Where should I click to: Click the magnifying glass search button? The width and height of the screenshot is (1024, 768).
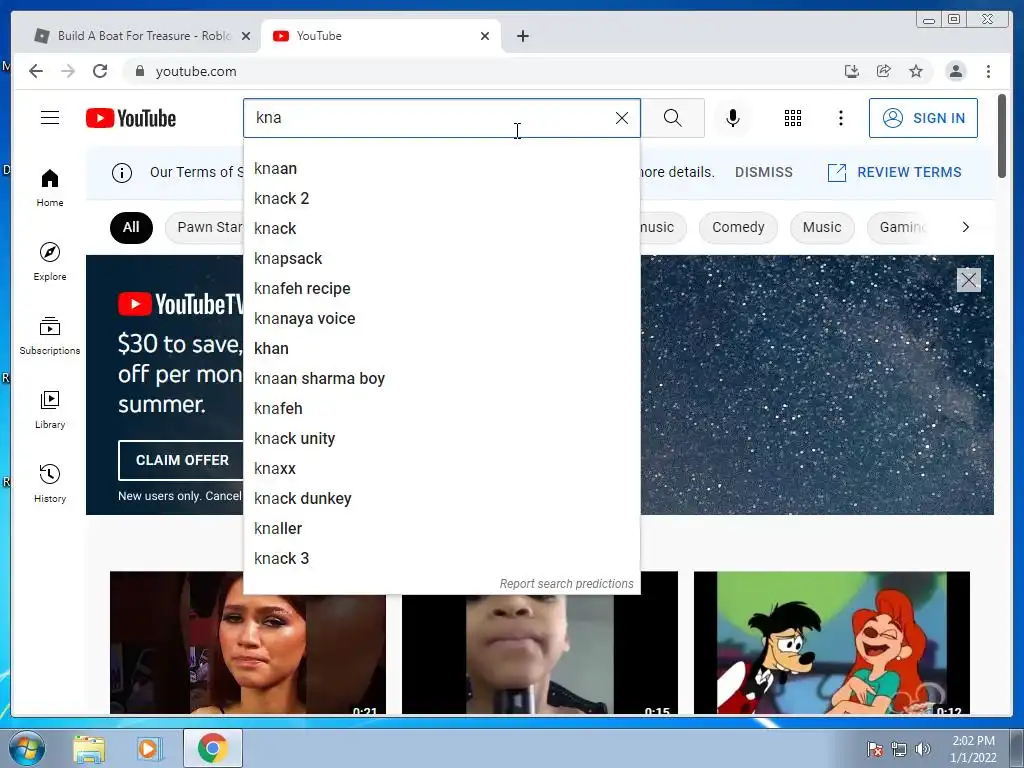[x=673, y=118]
